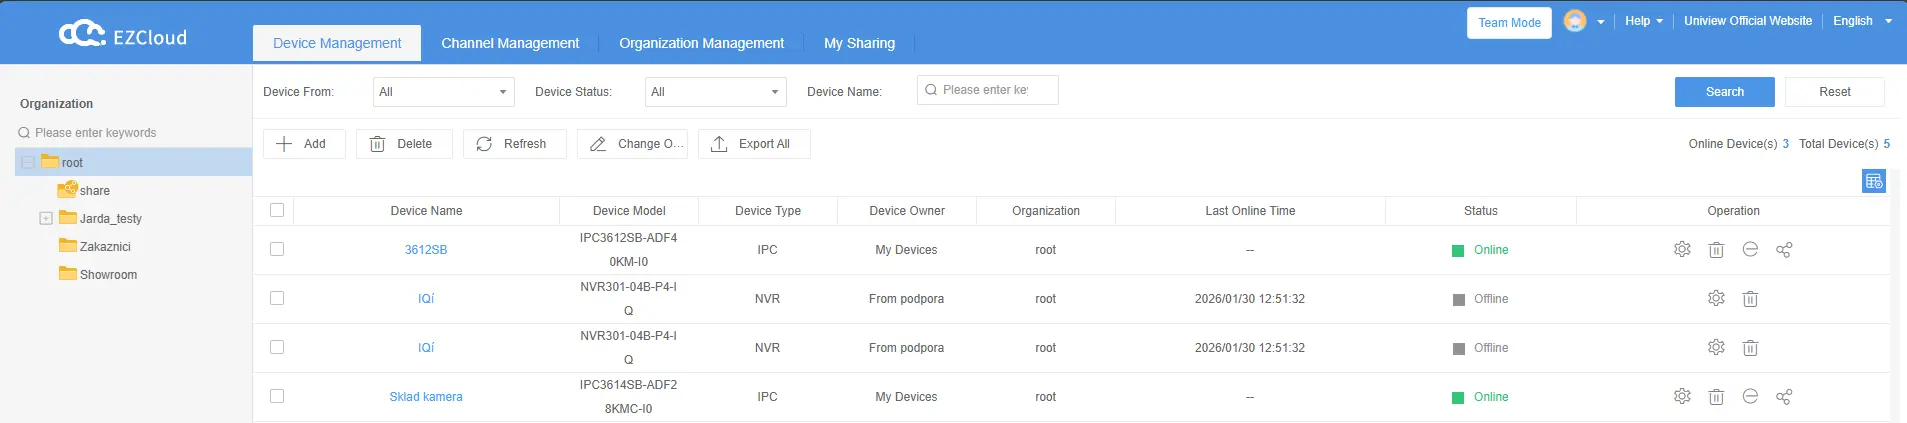Screen dimensions: 1907x423
Task: Click user avatar icon in header
Action: point(1575,21)
